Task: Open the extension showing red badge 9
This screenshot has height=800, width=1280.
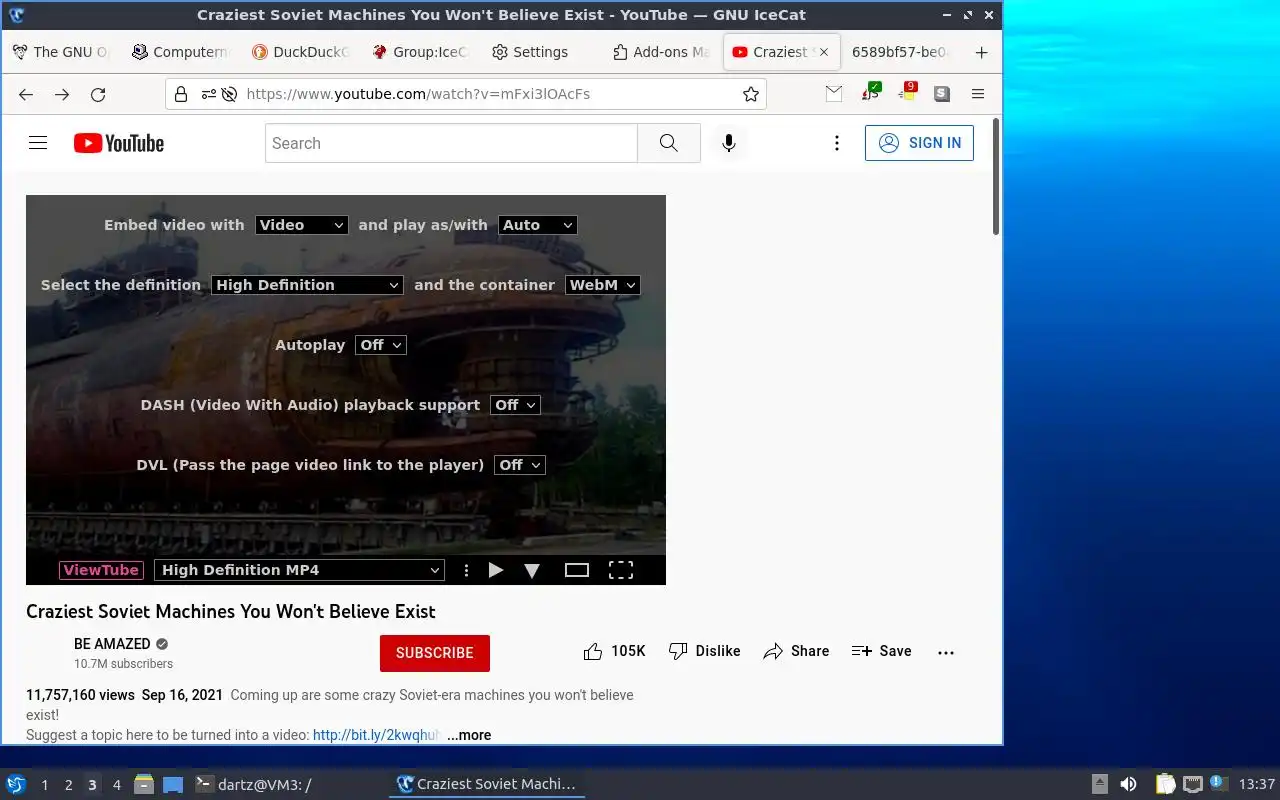Action: [x=907, y=92]
